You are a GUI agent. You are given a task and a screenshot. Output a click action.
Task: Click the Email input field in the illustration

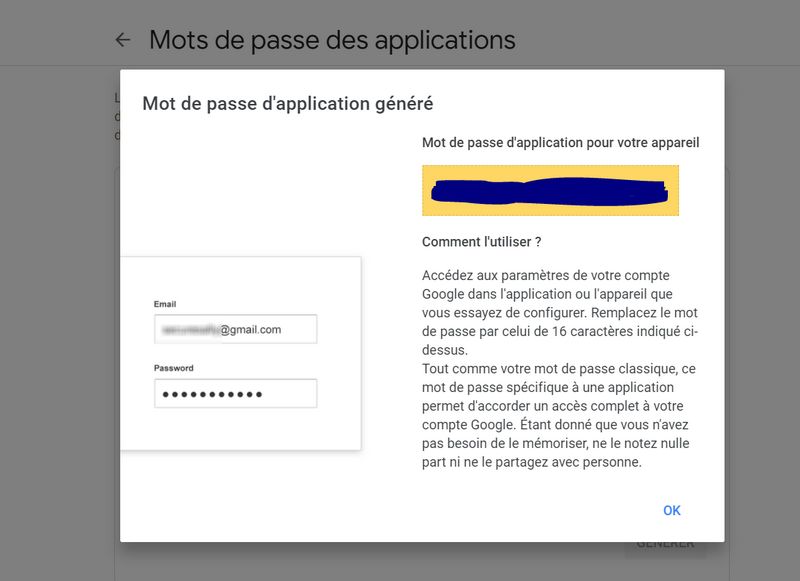236,329
